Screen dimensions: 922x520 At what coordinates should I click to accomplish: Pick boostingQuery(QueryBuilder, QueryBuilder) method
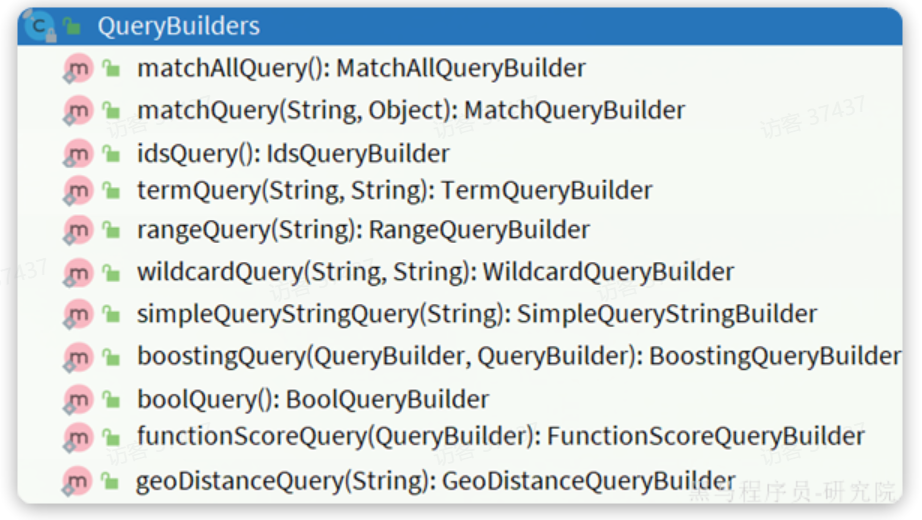tap(519, 356)
